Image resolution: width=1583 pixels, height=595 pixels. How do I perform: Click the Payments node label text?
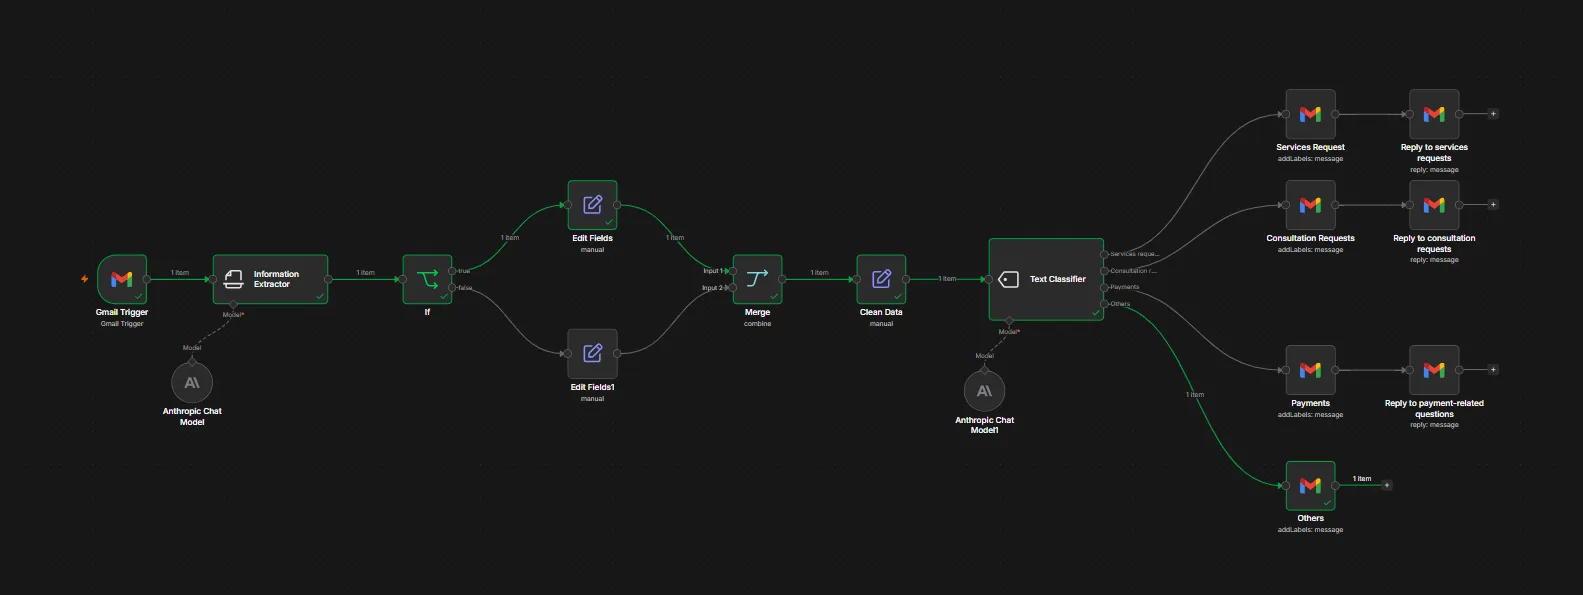click(1310, 403)
